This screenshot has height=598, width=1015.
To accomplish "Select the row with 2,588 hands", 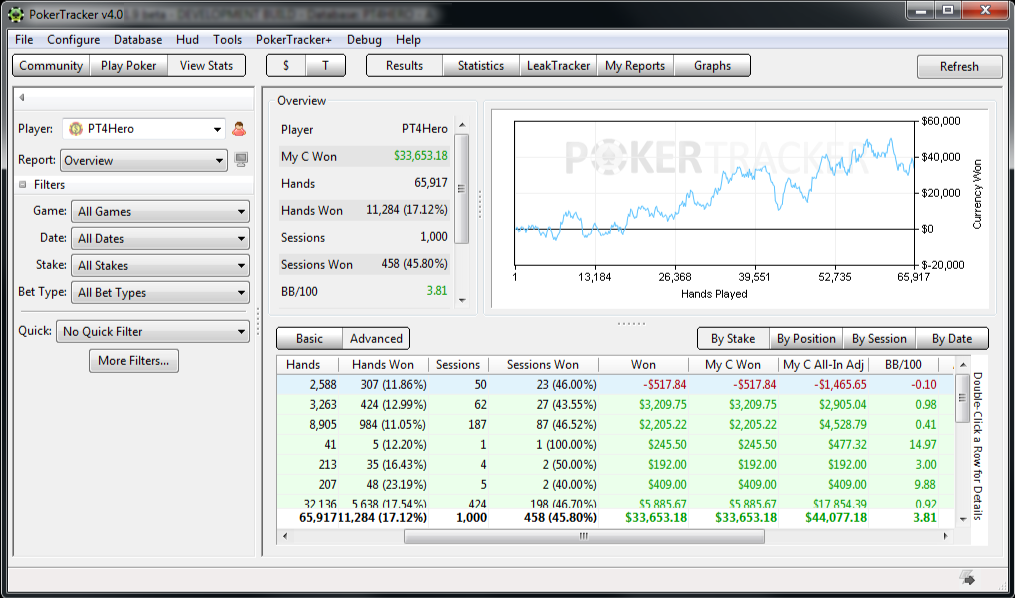I will pyautogui.click(x=616, y=384).
